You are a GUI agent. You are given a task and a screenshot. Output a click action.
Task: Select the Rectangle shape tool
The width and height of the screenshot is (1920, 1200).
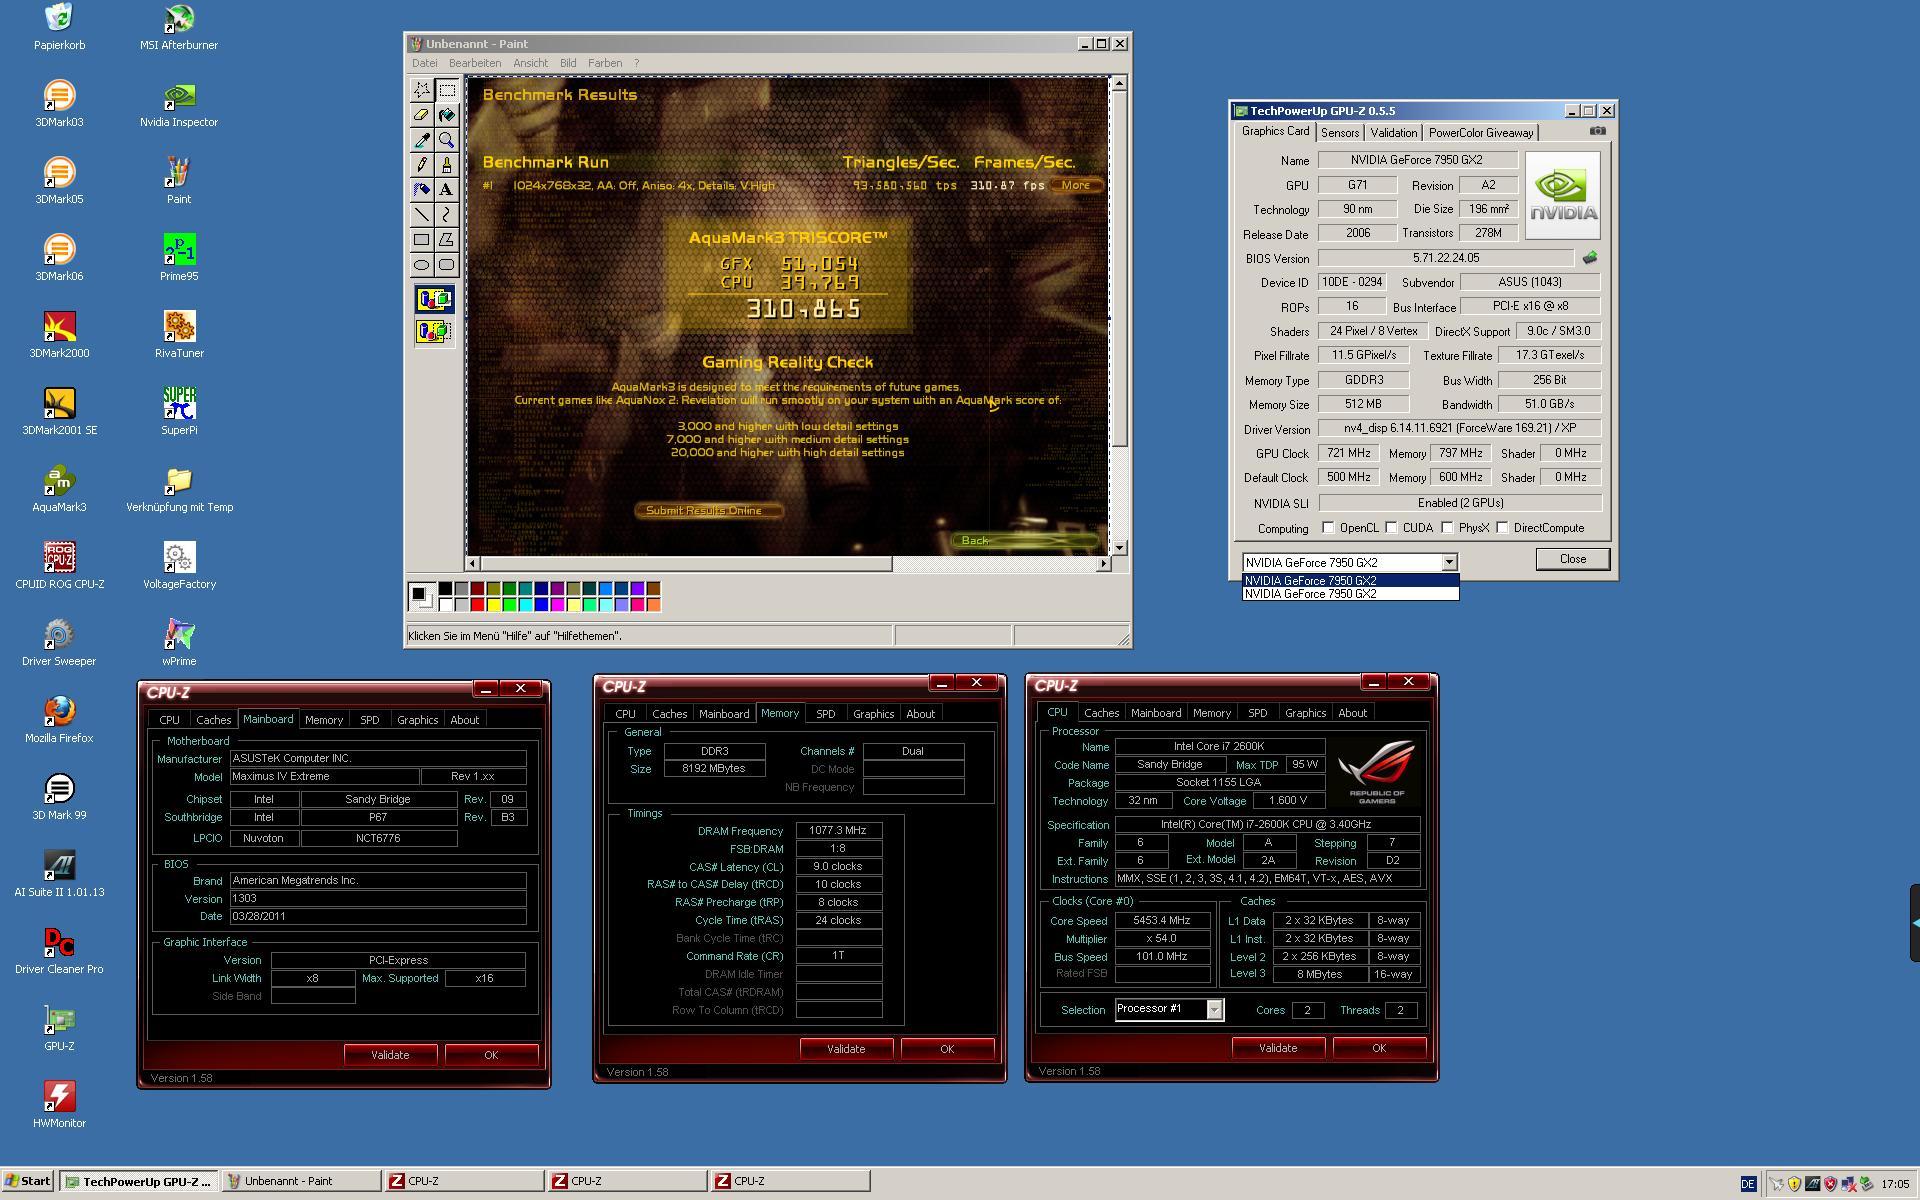pyautogui.click(x=422, y=240)
